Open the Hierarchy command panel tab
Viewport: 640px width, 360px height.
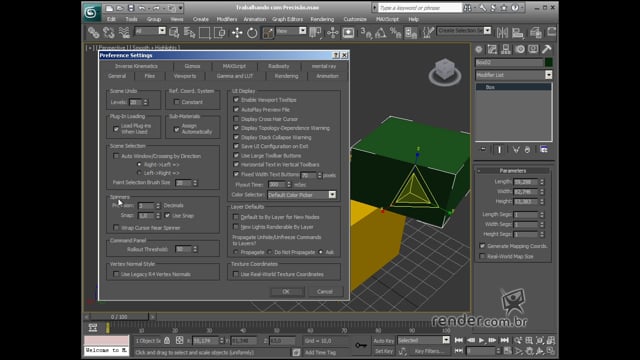[x=506, y=49]
